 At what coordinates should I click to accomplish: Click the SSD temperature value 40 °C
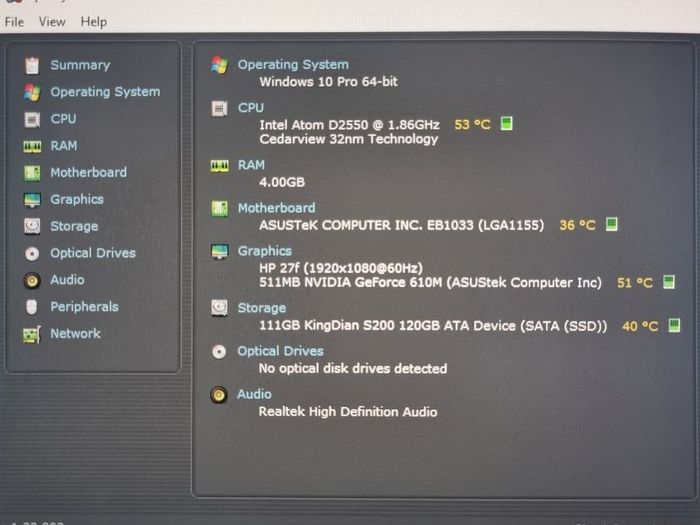pos(640,326)
